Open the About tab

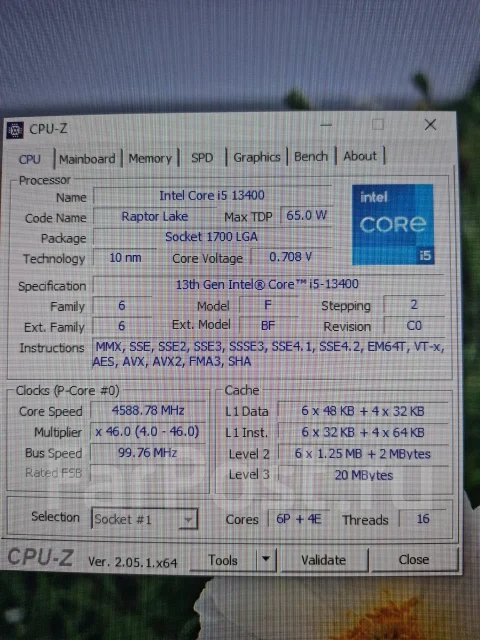pos(360,156)
